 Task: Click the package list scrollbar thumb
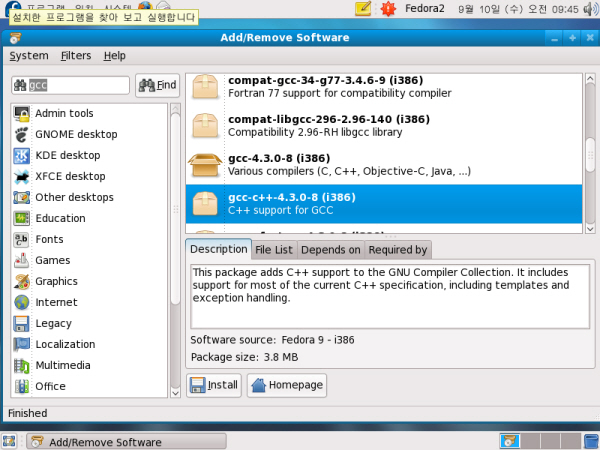pos(590,155)
